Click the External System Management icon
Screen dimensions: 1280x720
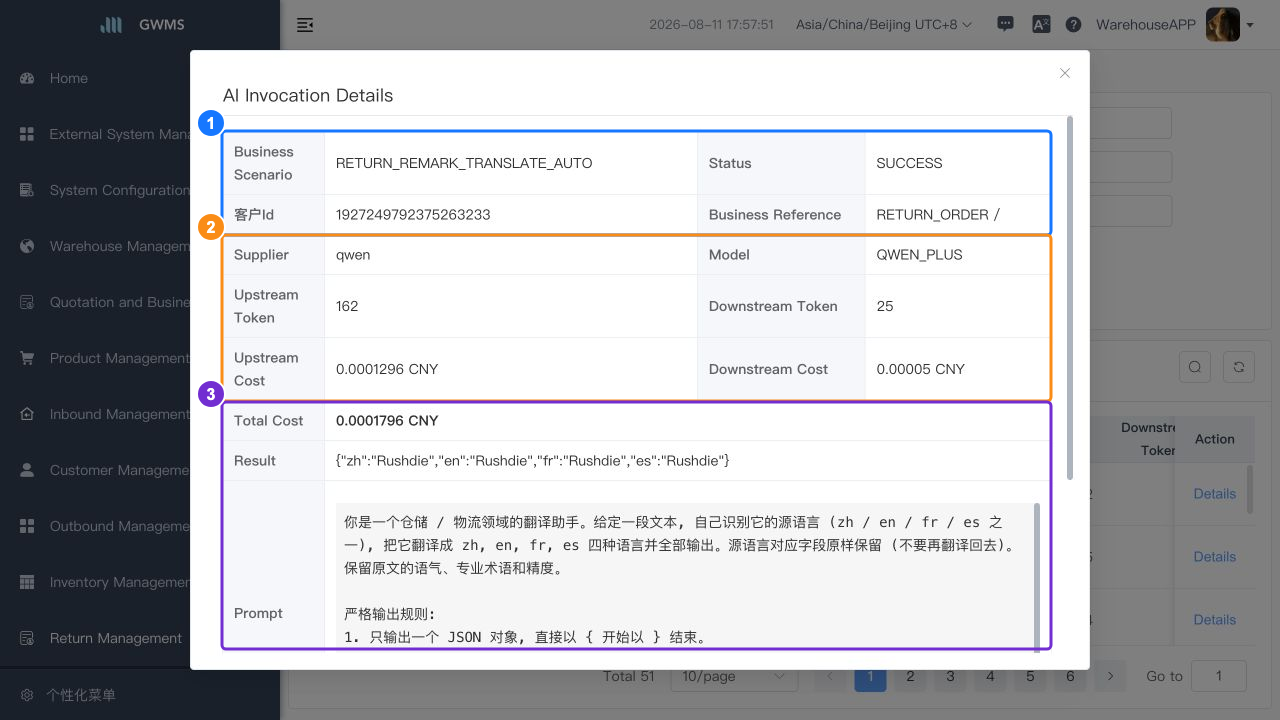pyautogui.click(x=28, y=134)
